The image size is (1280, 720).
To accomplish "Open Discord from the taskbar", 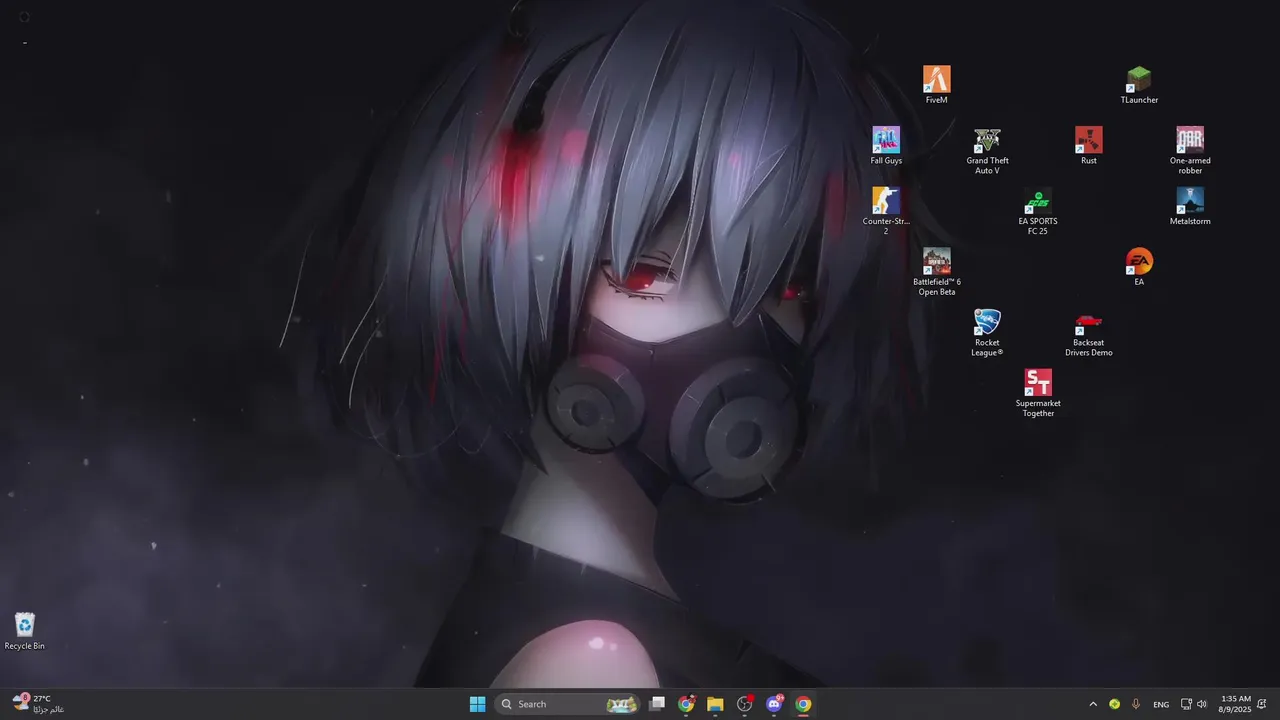I will (774, 704).
